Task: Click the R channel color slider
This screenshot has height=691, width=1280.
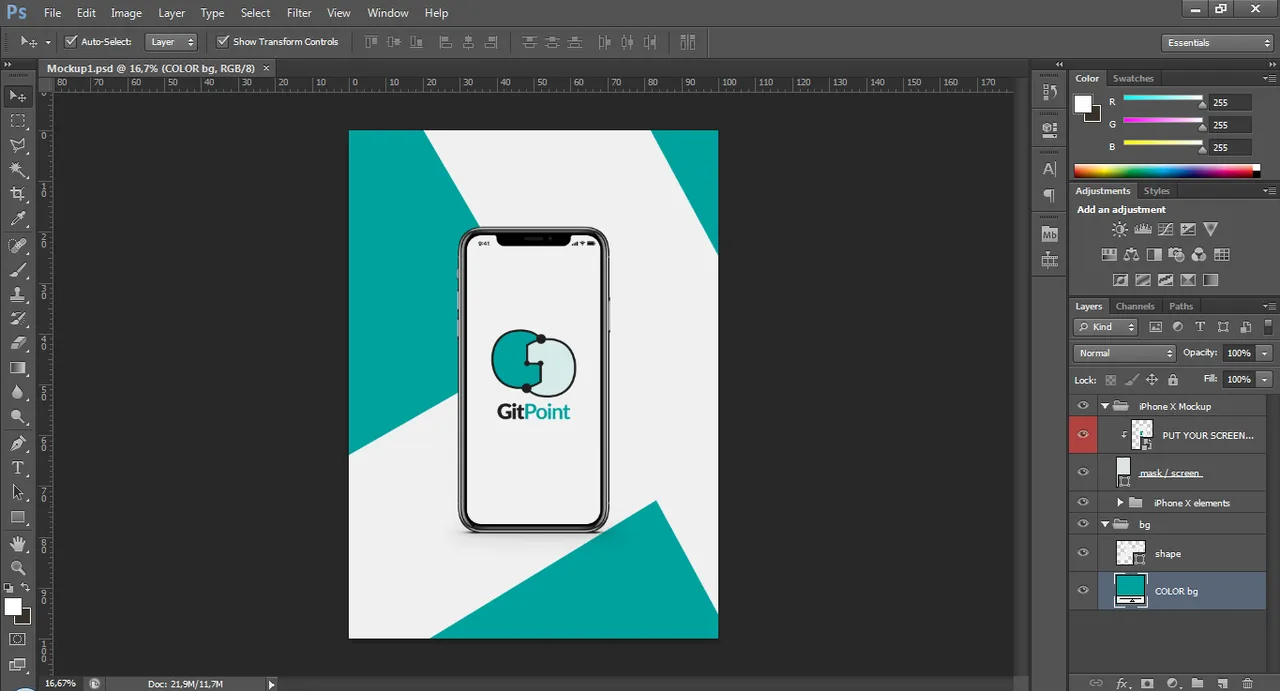Action: pos(1163,98)
